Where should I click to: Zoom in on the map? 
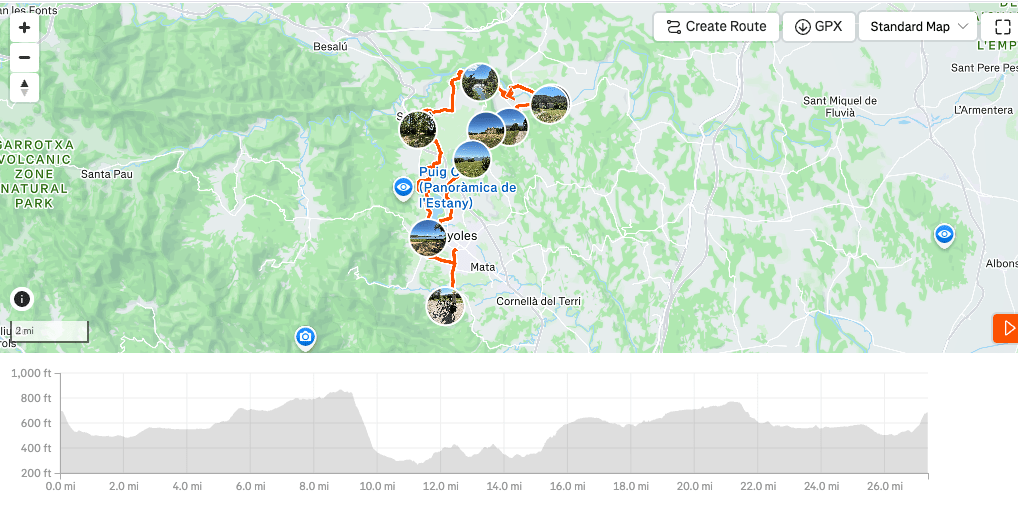(x=24, y=28)
